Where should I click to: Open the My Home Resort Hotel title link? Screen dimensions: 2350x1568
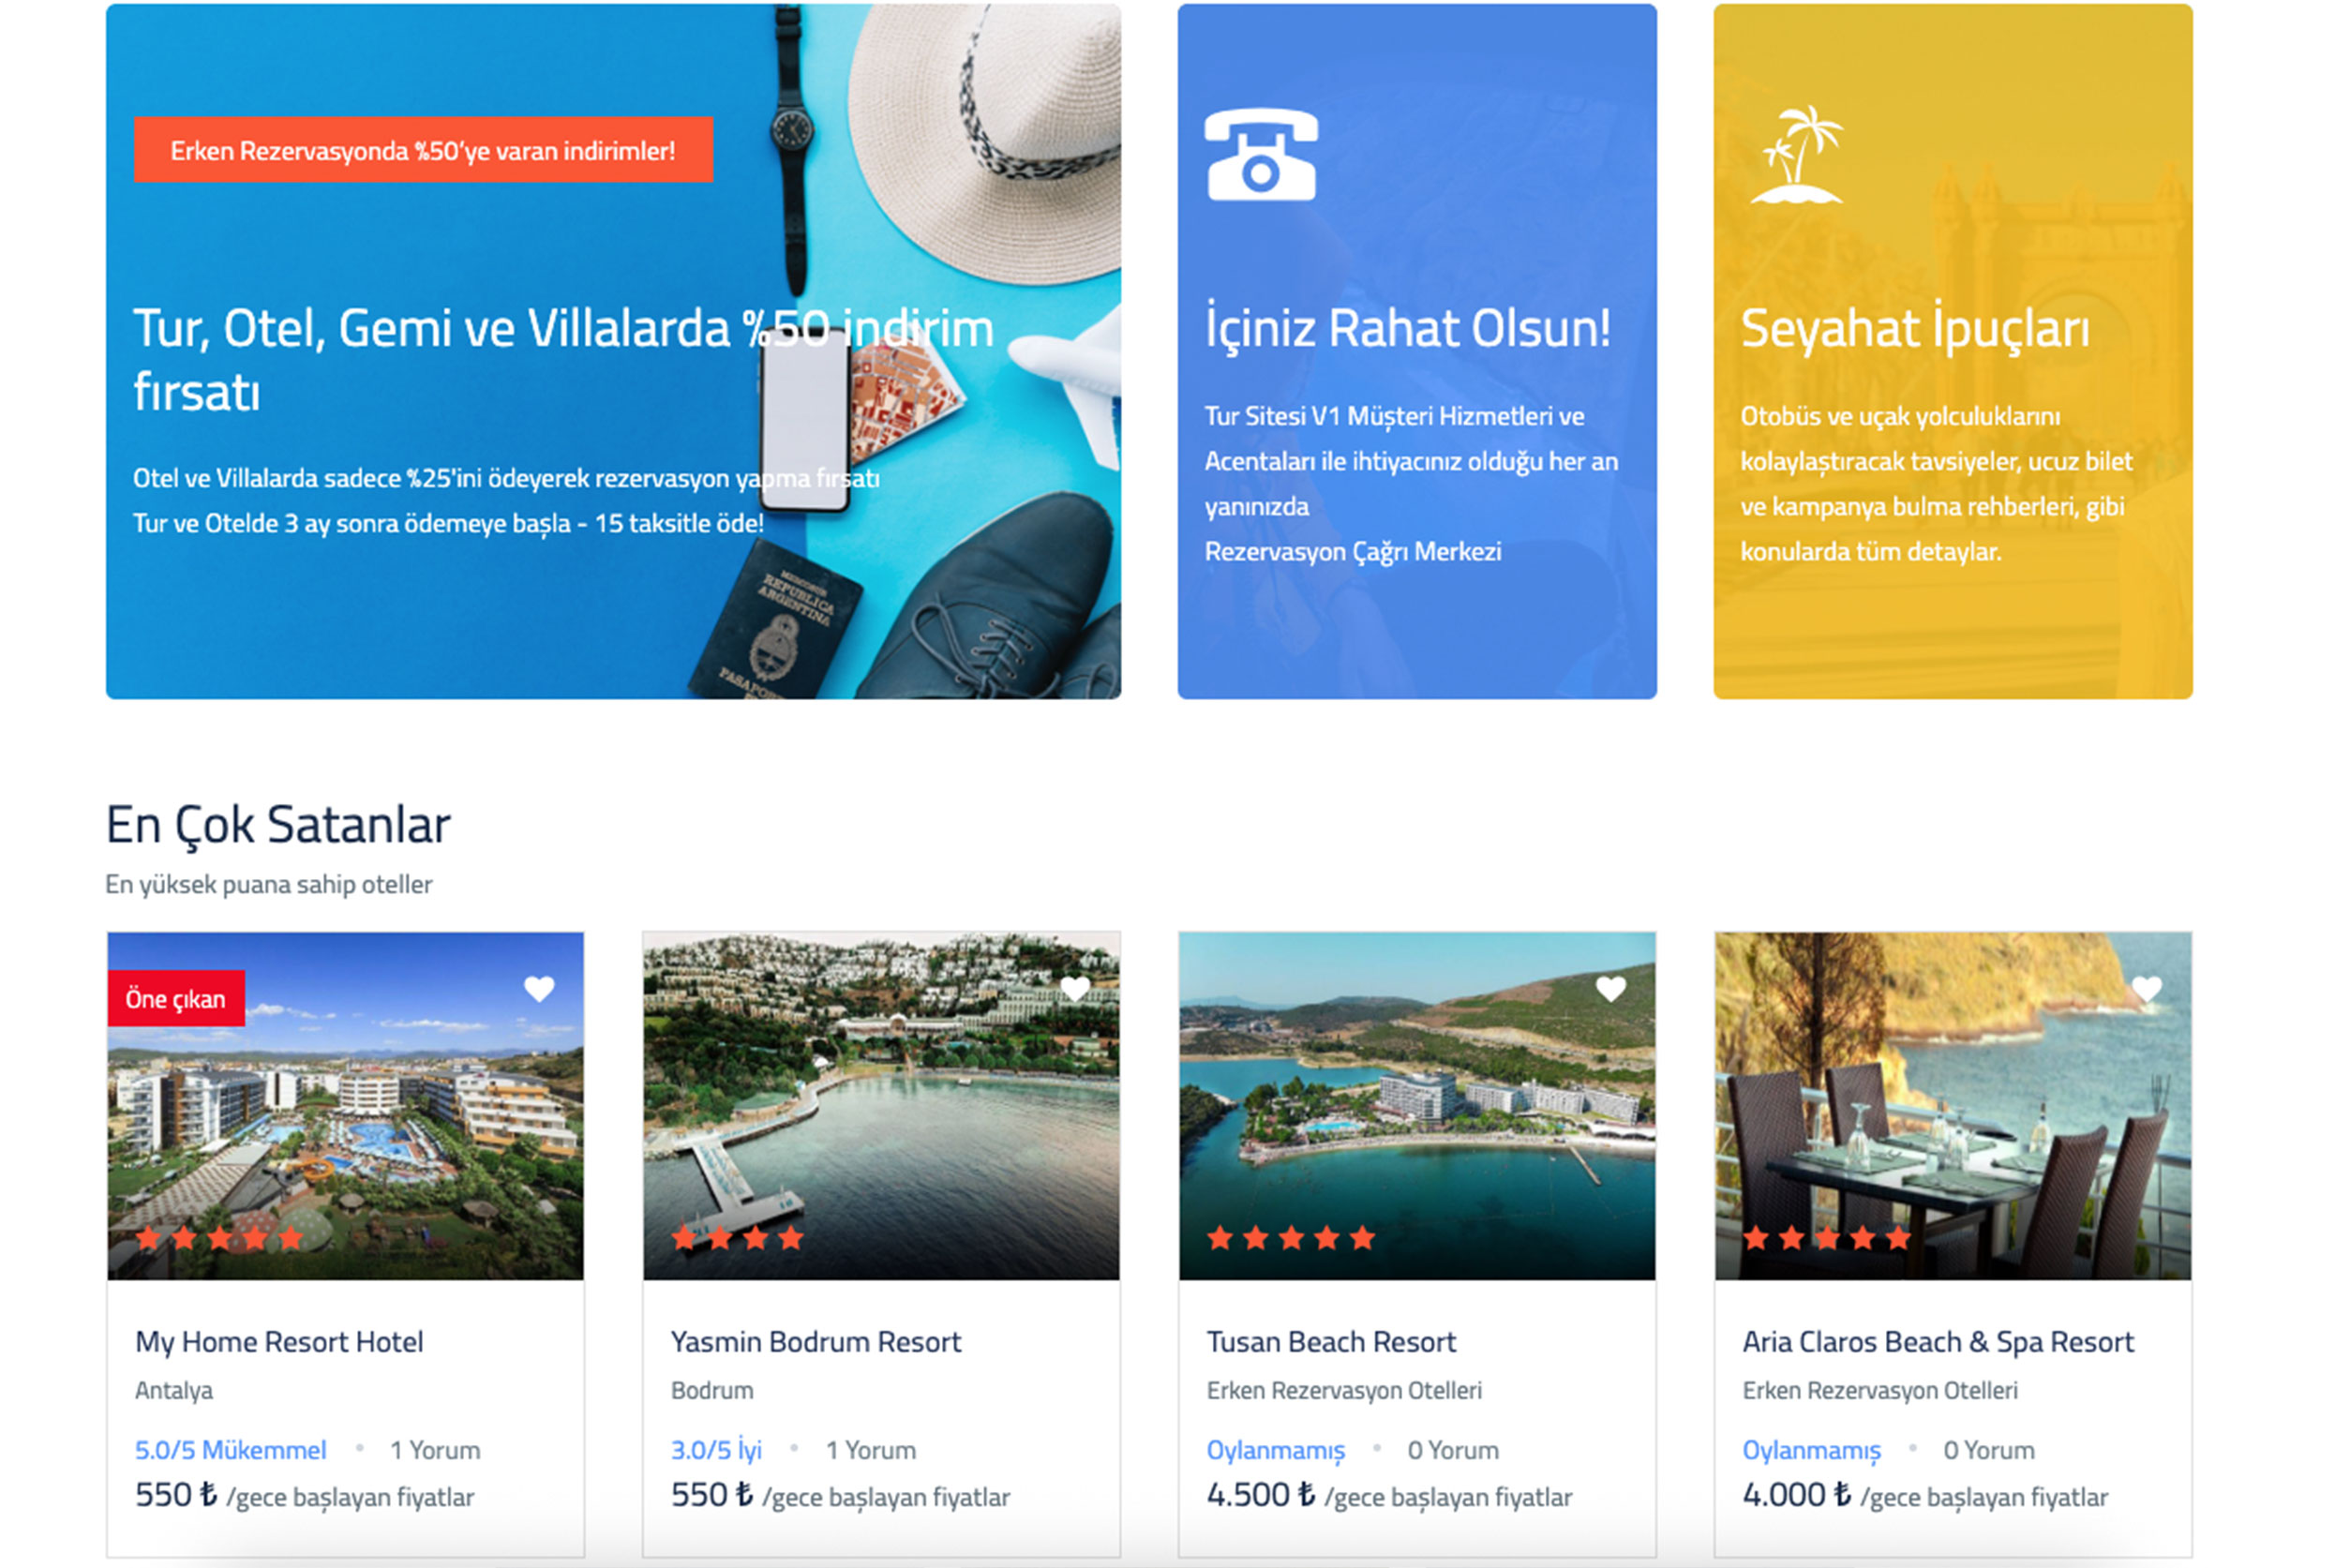(279, 1341)
